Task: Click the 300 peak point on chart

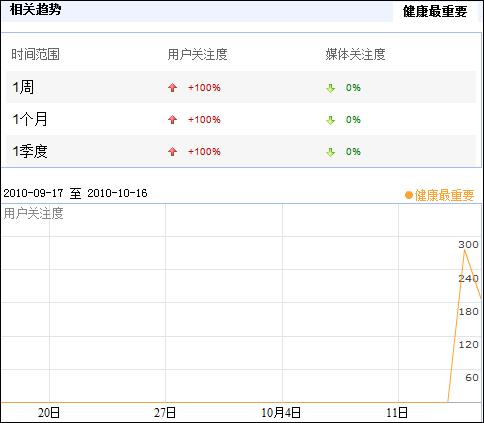Action: (x=465, y=250)
